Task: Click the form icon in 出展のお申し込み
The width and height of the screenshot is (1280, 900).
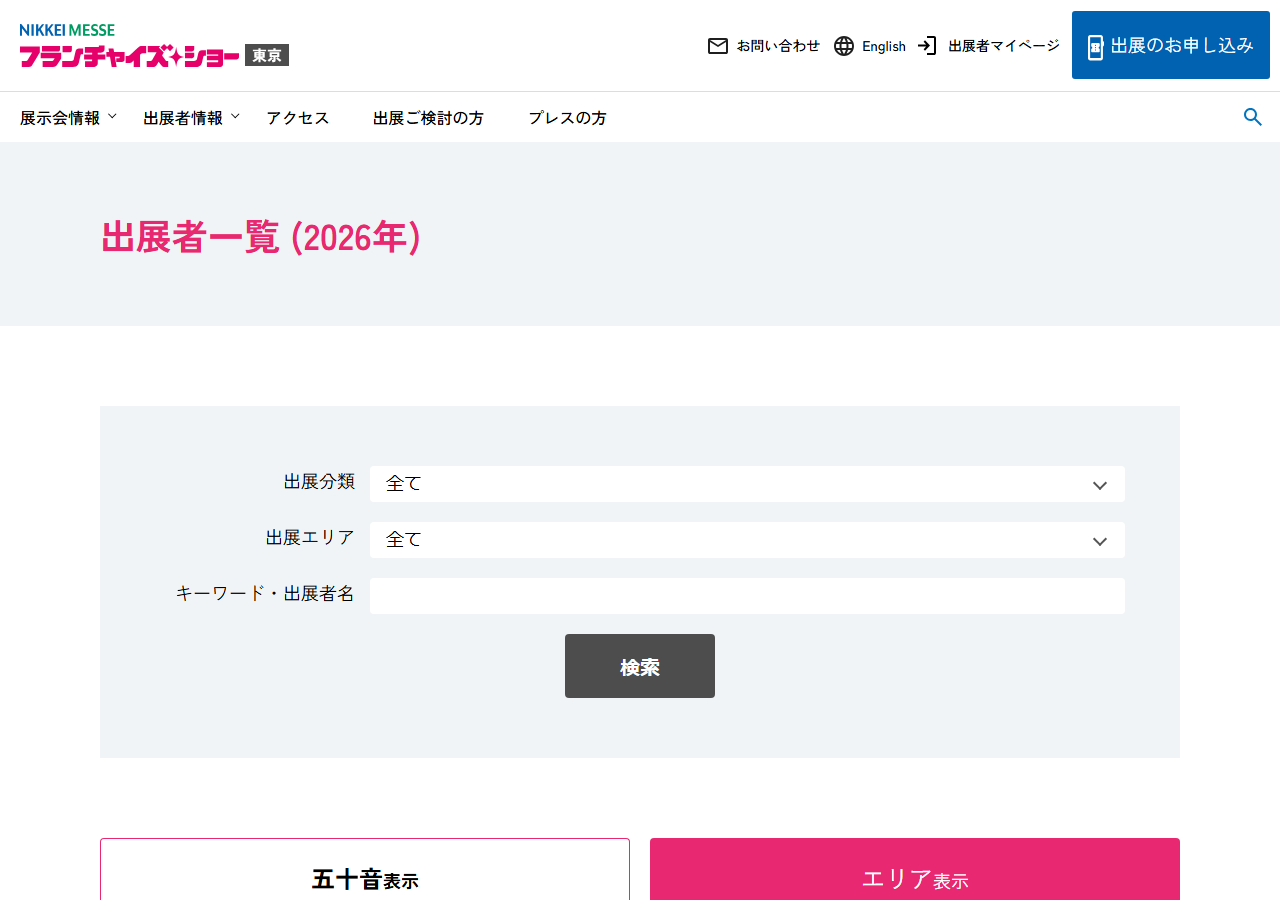Action: (1095, 46)
